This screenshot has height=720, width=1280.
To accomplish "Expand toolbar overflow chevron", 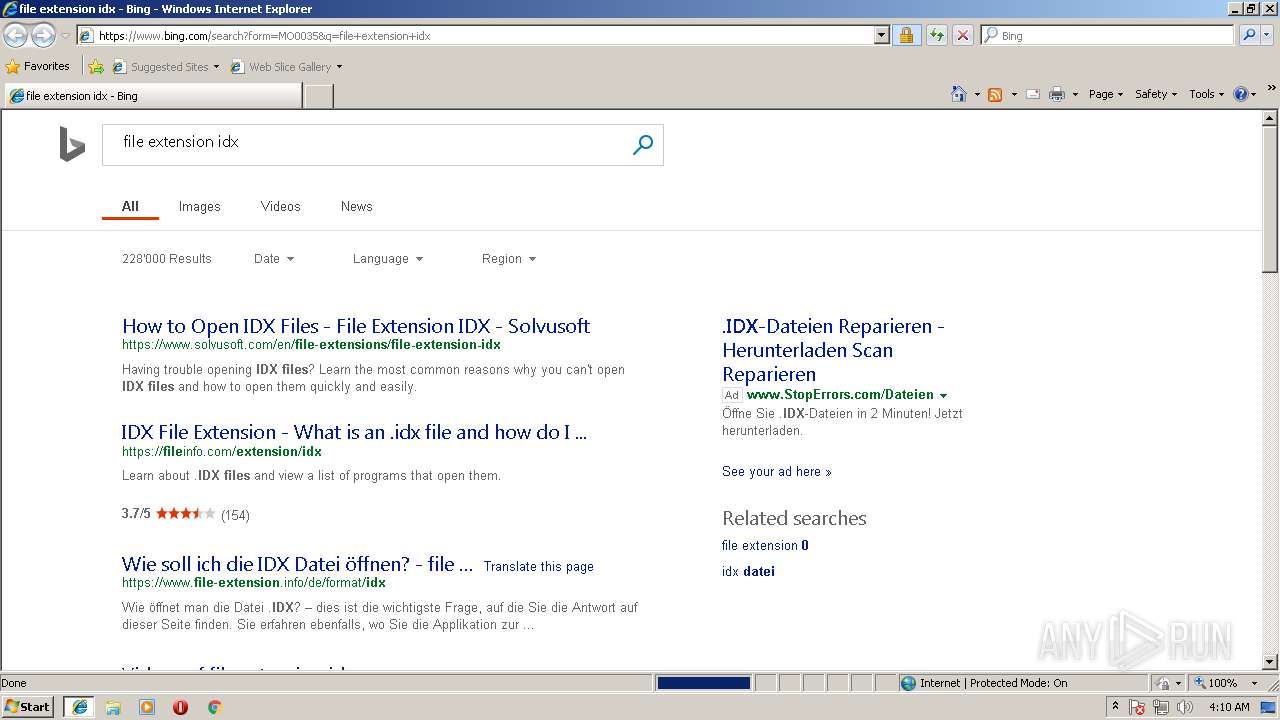I will point(1272,89).
